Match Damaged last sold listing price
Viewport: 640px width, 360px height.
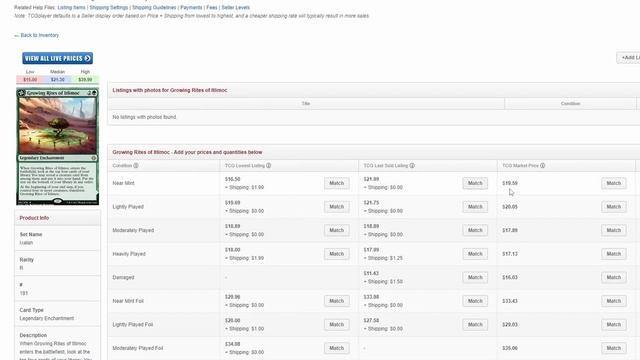(475, 278)
